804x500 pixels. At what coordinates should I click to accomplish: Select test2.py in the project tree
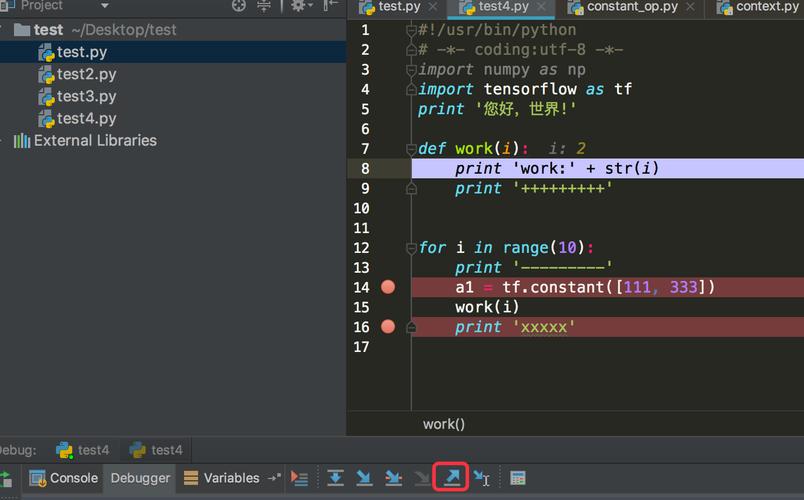pos(173,74)
